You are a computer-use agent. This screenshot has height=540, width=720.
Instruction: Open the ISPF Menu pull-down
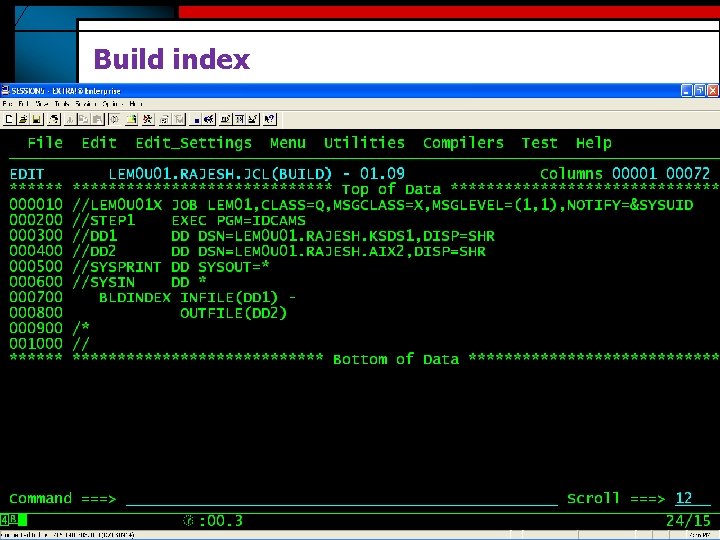pos(287,143)
